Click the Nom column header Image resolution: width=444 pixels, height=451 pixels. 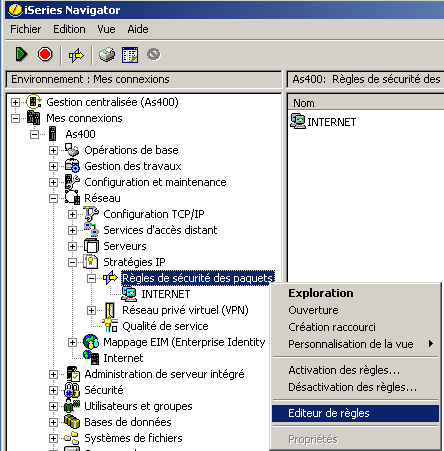366,103
